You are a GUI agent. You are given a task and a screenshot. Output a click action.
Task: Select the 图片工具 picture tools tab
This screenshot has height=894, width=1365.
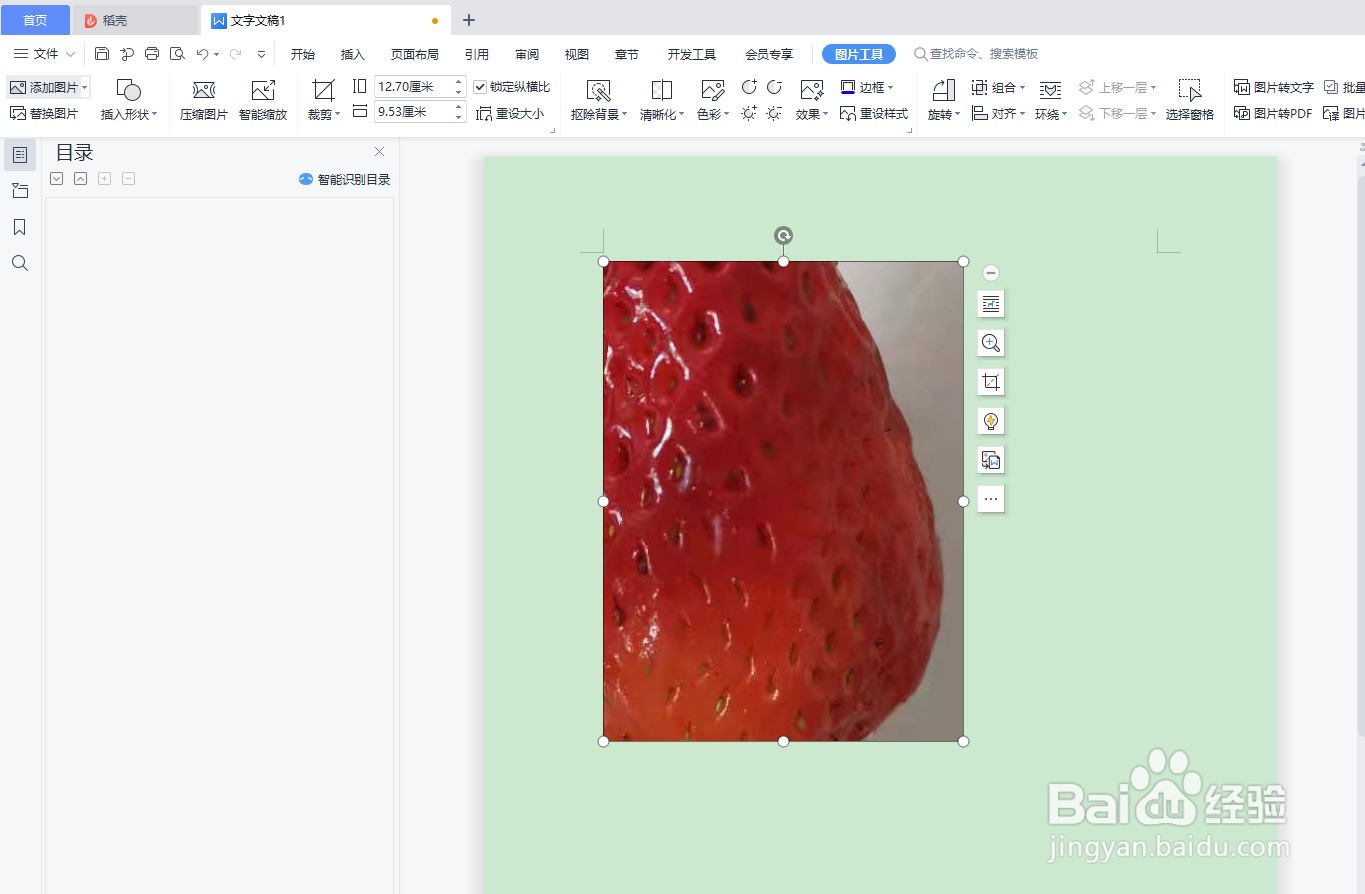[x=859, y=54]
